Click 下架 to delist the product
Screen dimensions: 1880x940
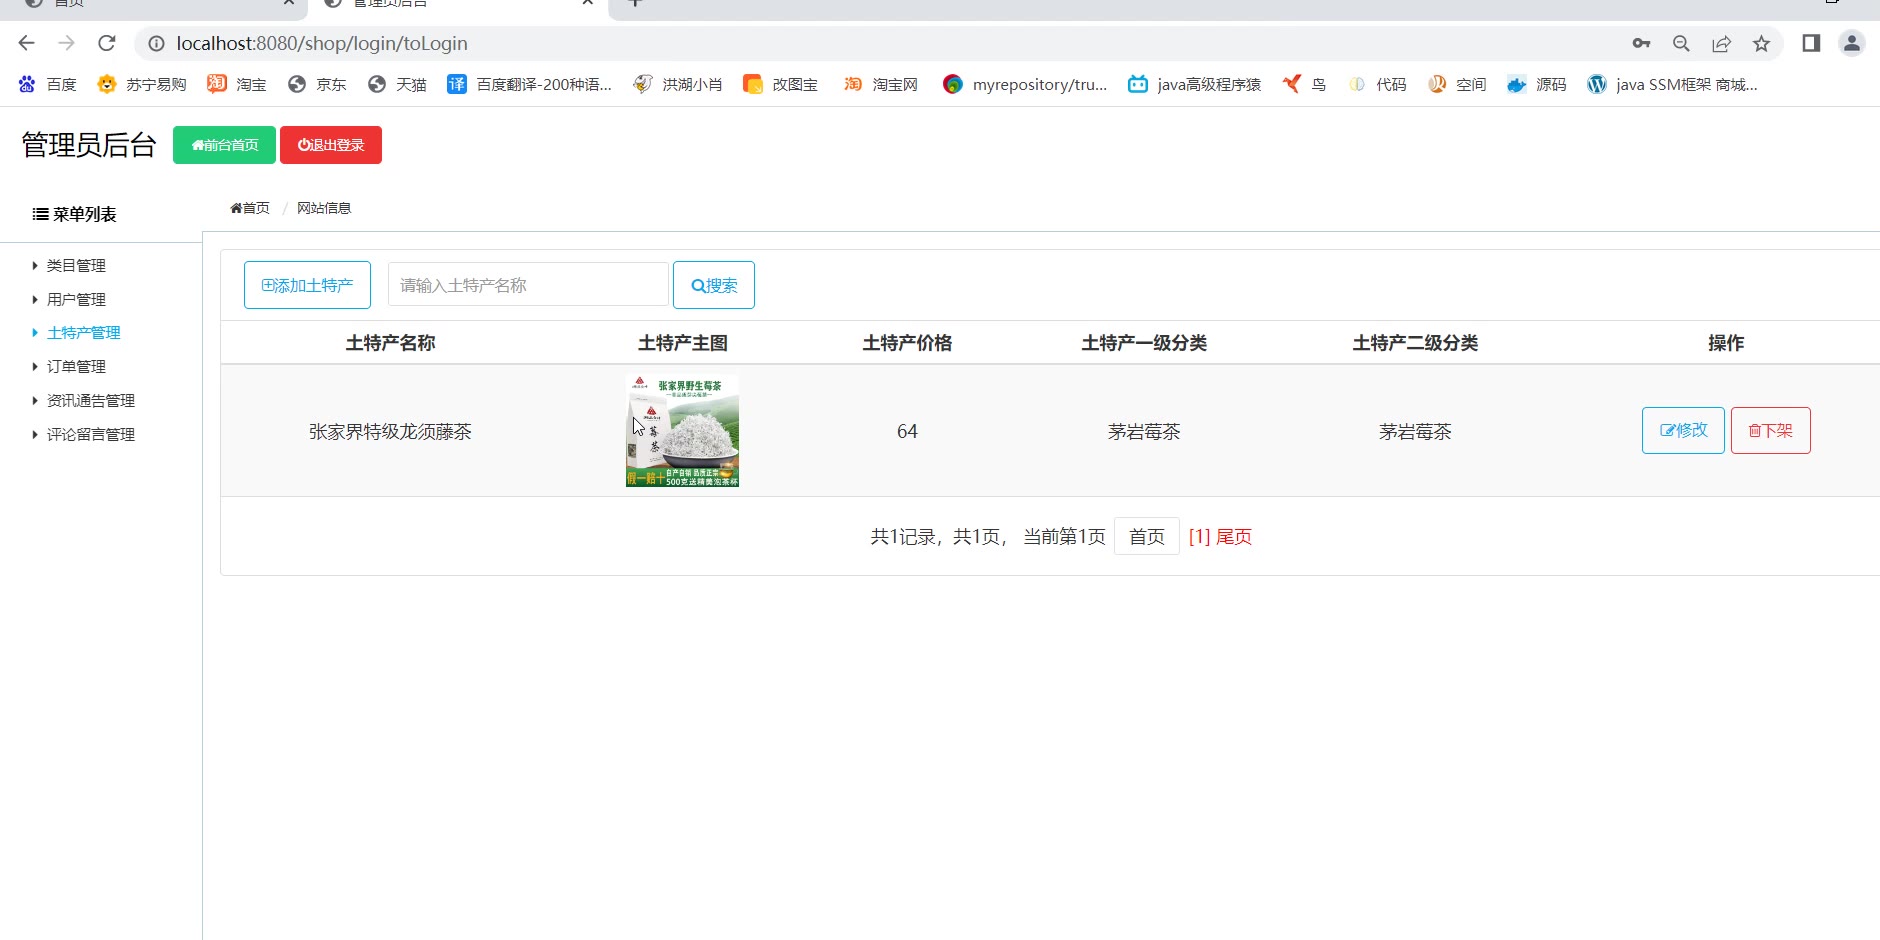[x=1770, y=431]
